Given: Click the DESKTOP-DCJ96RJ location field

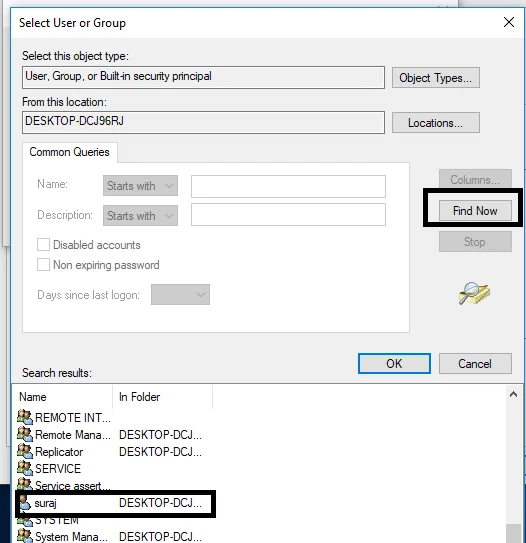Looking at the screenshot, I should (203, 122).
